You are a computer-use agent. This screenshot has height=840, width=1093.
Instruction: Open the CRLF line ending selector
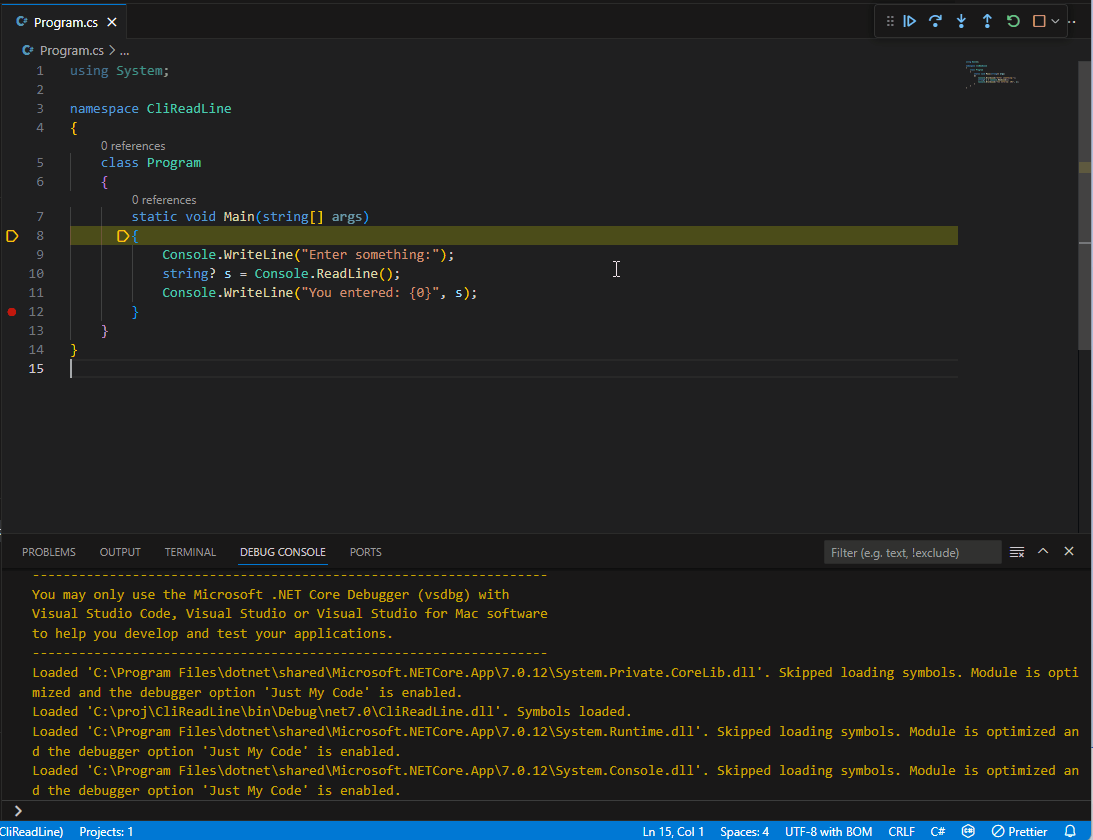coord(901,831)
